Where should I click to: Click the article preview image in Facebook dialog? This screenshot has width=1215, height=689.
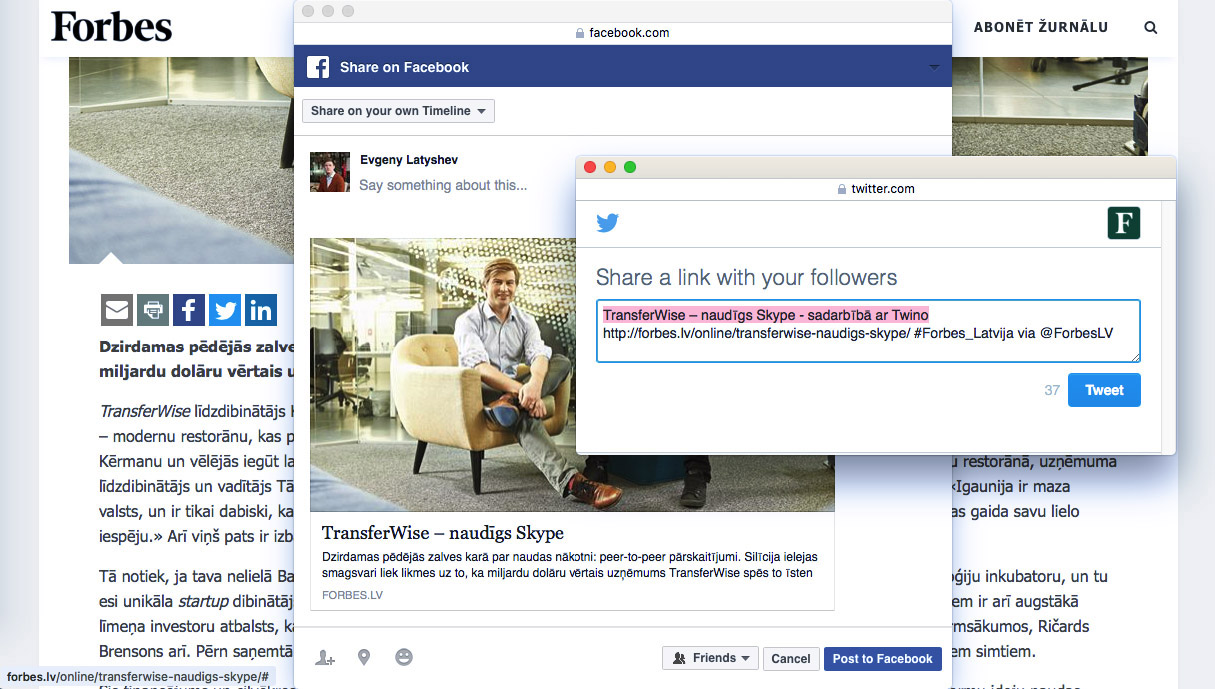572,375
